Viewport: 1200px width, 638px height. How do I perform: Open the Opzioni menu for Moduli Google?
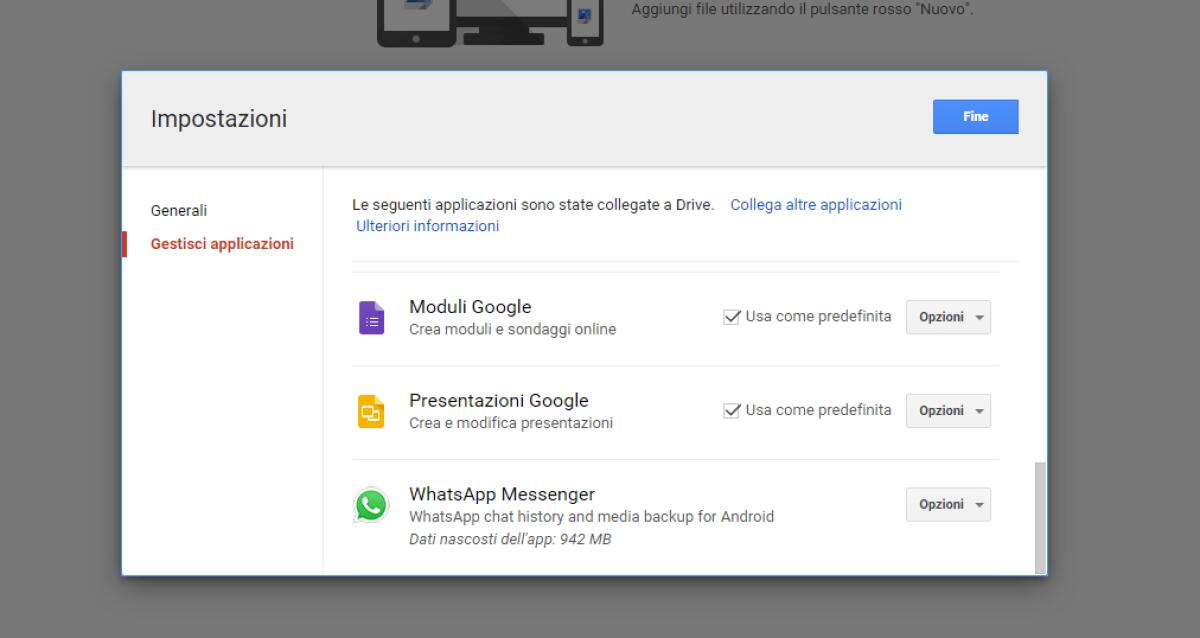[x=948, y=316]
